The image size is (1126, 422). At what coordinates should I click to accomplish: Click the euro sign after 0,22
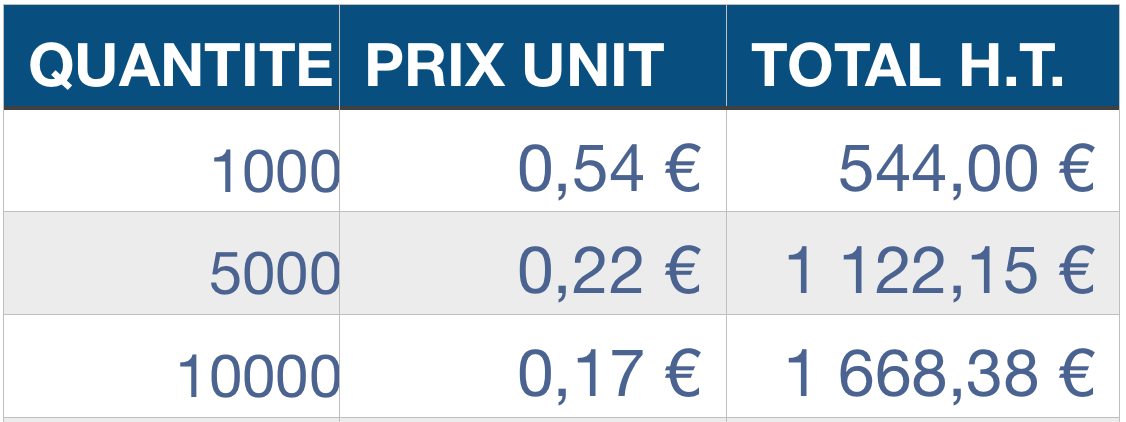click(681, 272)
